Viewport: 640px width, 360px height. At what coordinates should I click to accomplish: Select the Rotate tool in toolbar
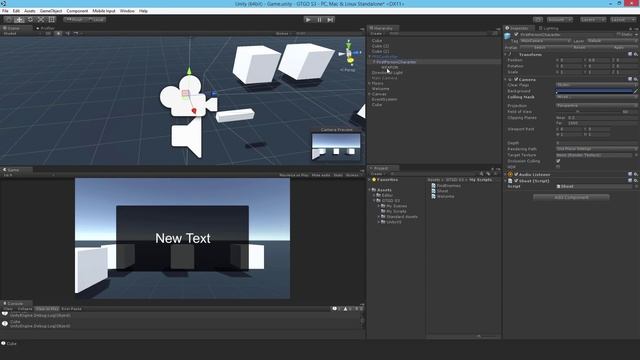[30, 20]
